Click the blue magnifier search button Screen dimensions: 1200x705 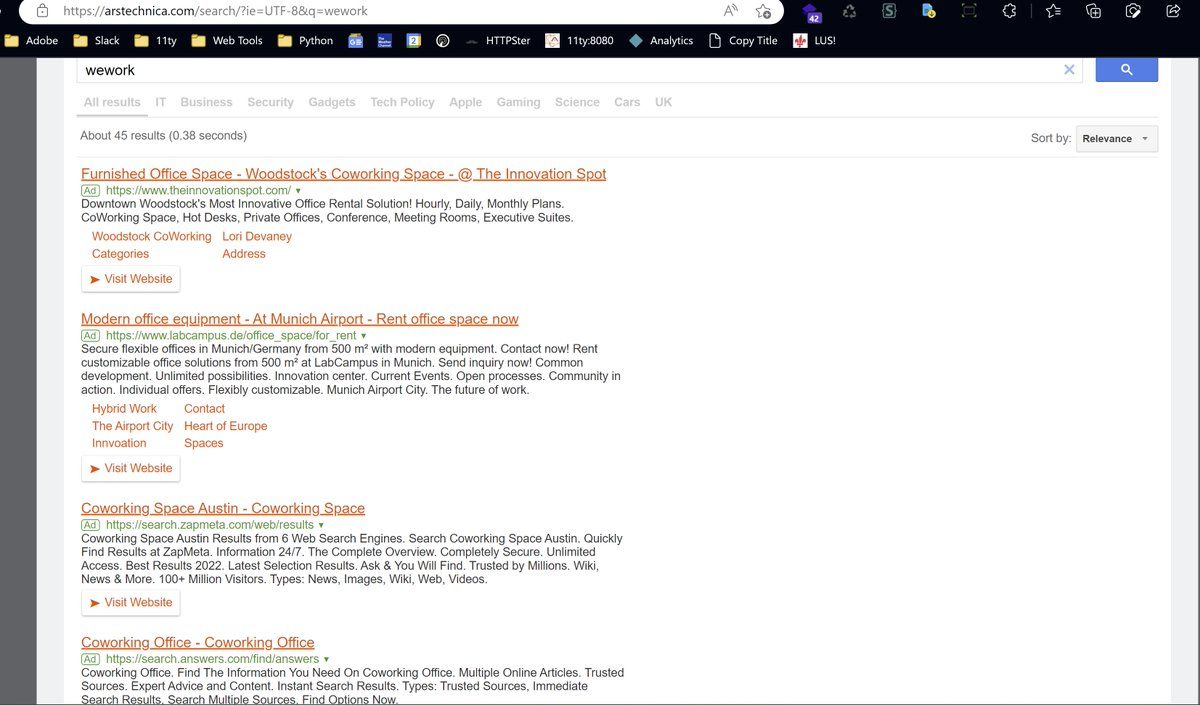click(1127, 69)
